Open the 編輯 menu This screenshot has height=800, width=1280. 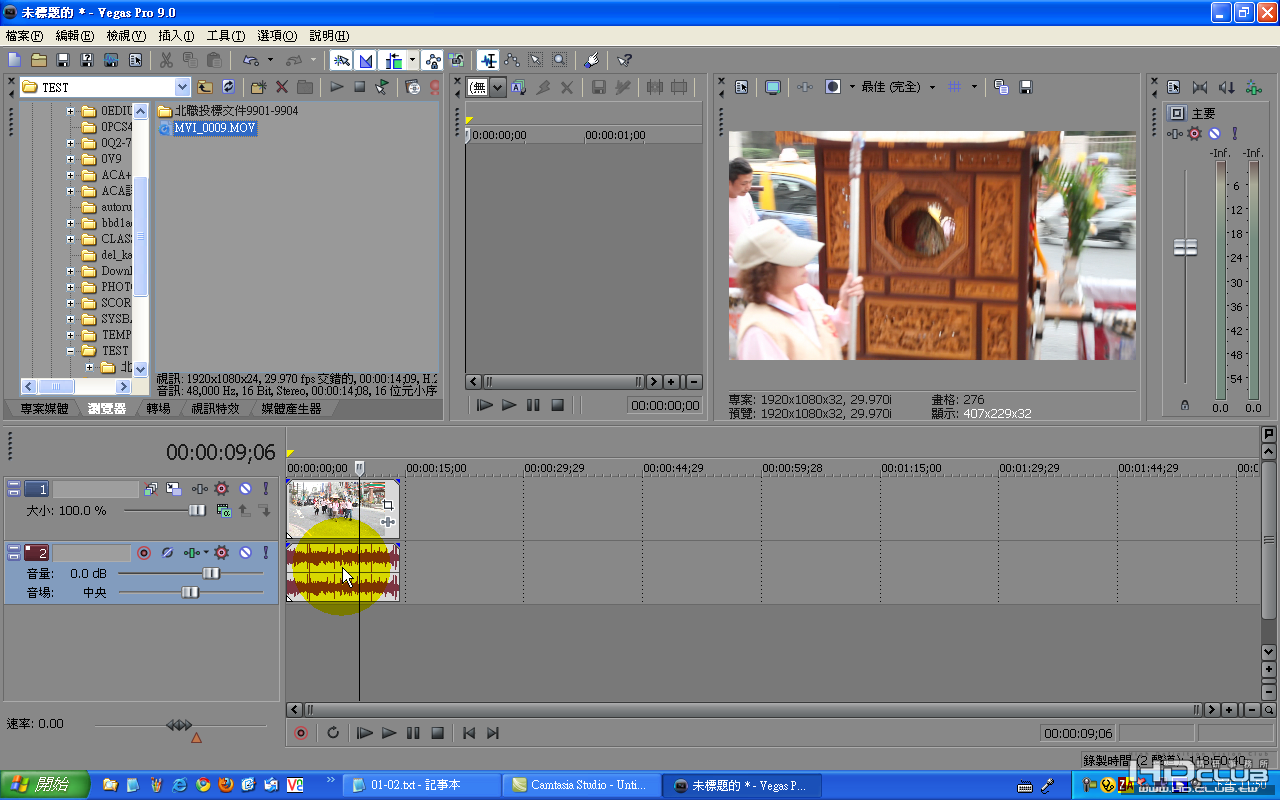(x=74, y=35)
